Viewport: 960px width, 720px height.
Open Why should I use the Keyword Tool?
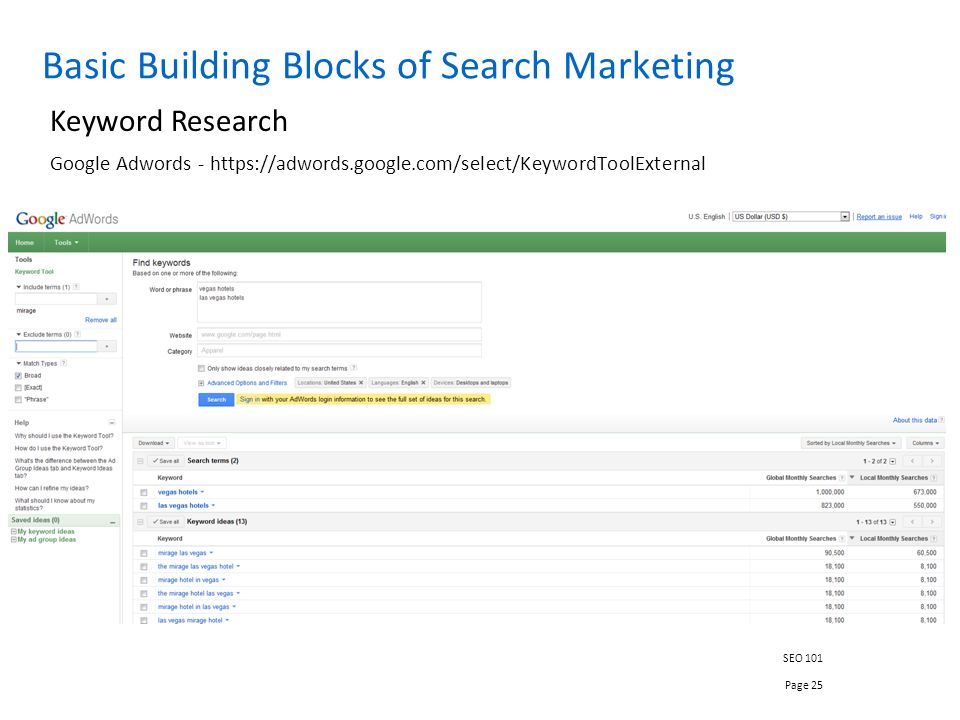(64, 436)
